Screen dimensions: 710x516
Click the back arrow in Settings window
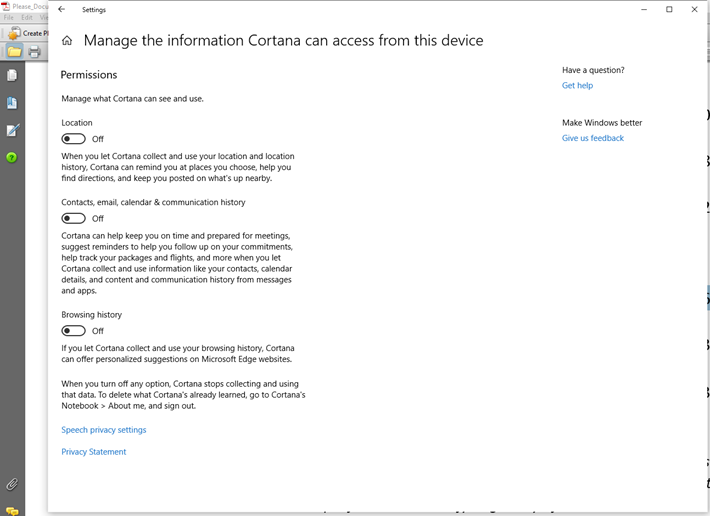pyautogui.click(x=62, y=9)
